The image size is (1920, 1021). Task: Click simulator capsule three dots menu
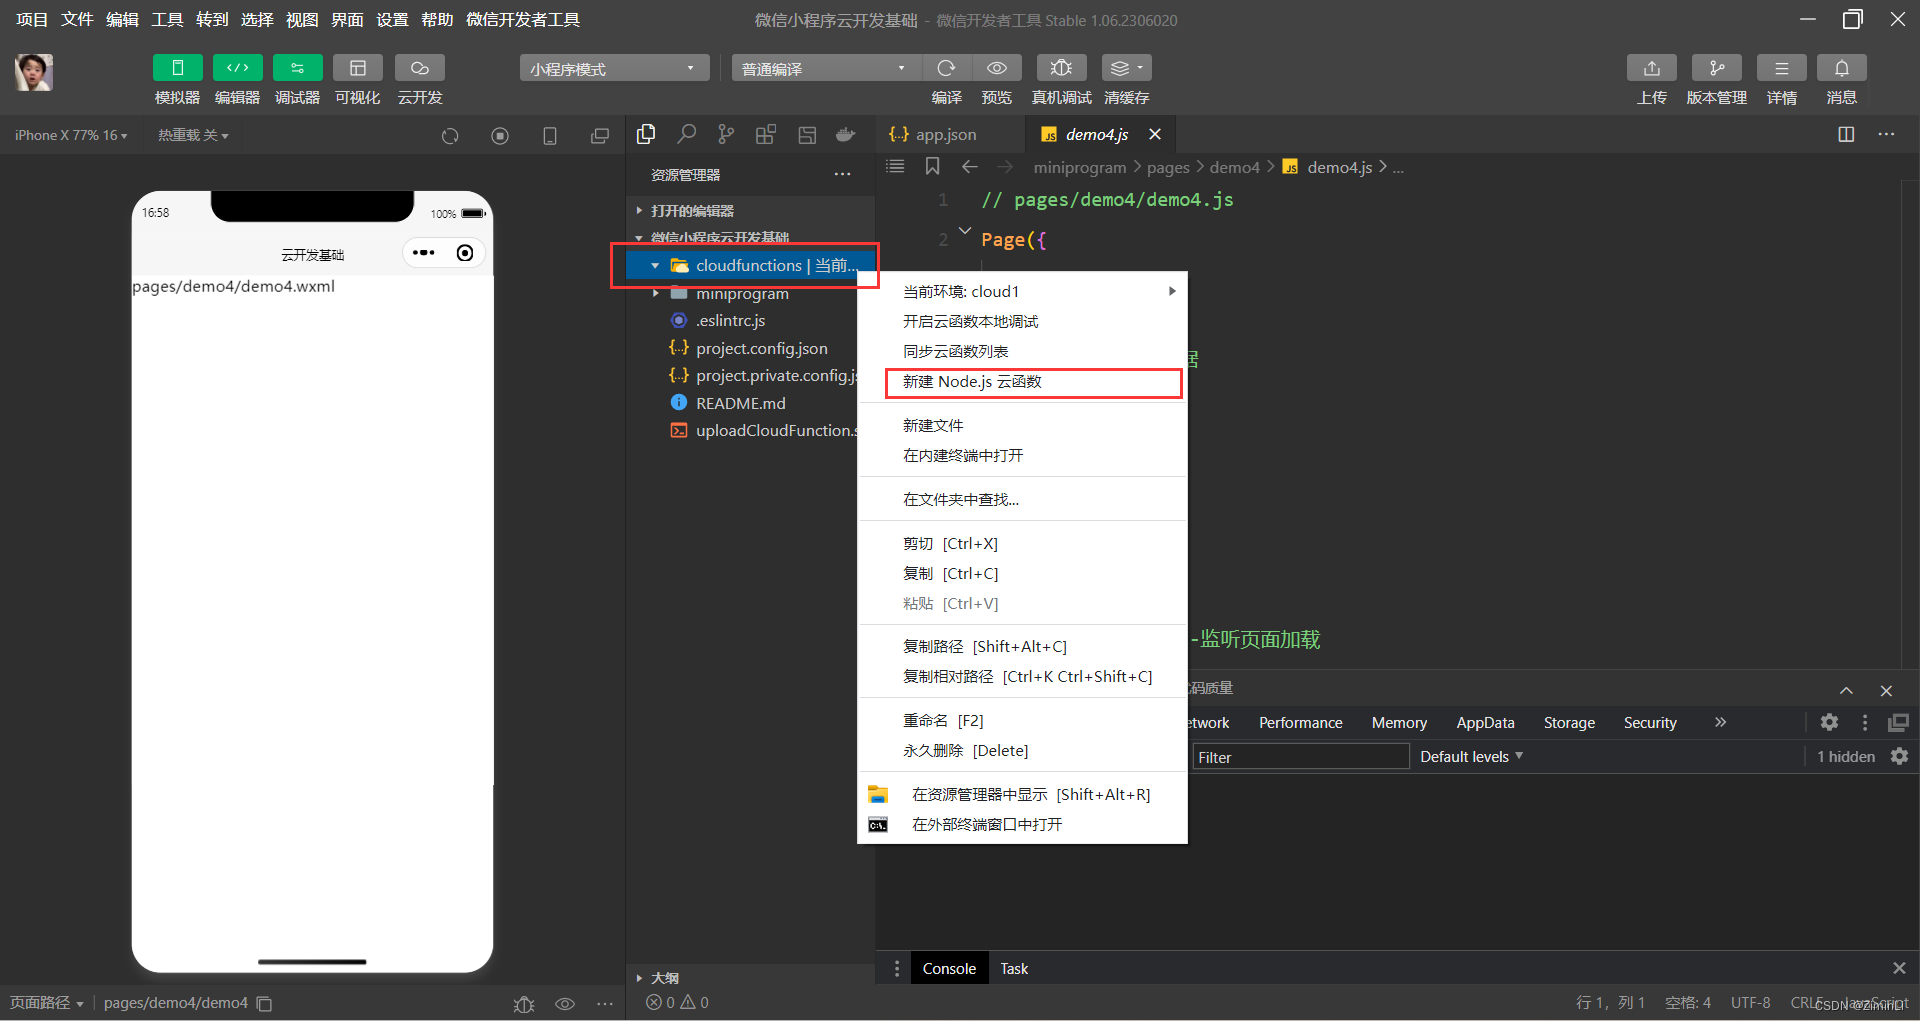(x=423, y=253)
